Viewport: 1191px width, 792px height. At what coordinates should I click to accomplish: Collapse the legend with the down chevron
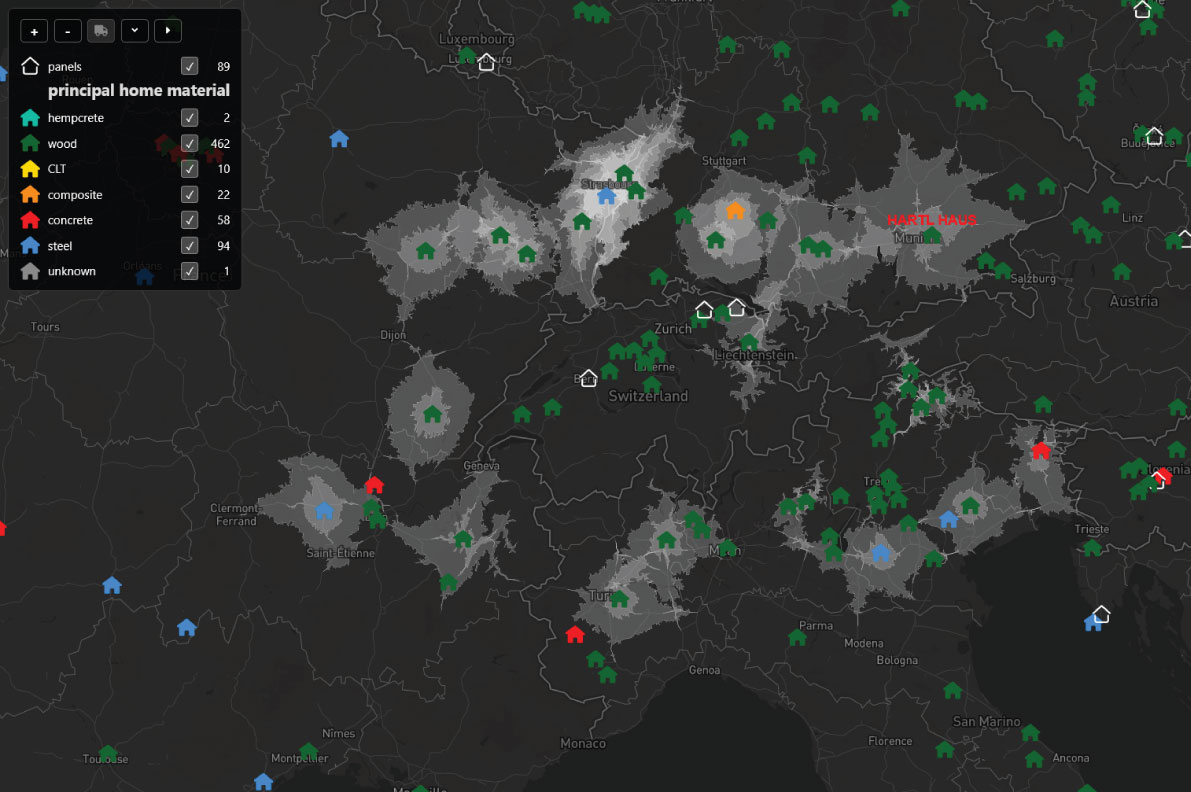click(x=134, y=31)
